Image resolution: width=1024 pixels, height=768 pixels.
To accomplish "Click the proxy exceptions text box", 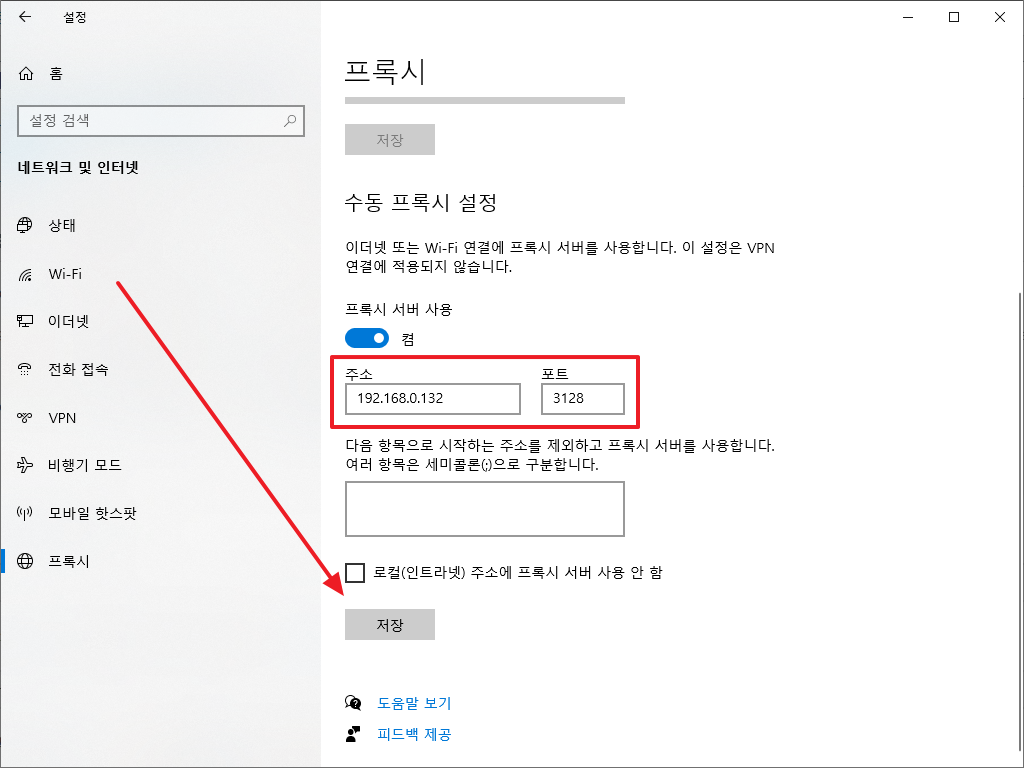I will pos(485,509).
